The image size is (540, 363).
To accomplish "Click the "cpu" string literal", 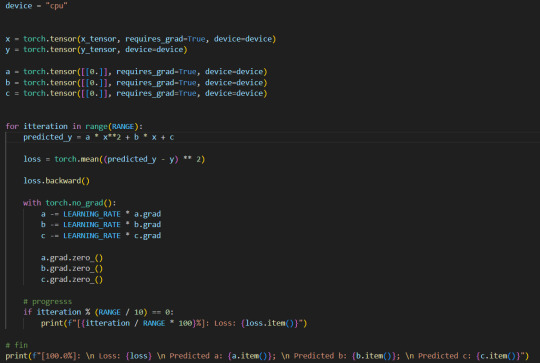I will pyautogui.click(x=56, y=6).
